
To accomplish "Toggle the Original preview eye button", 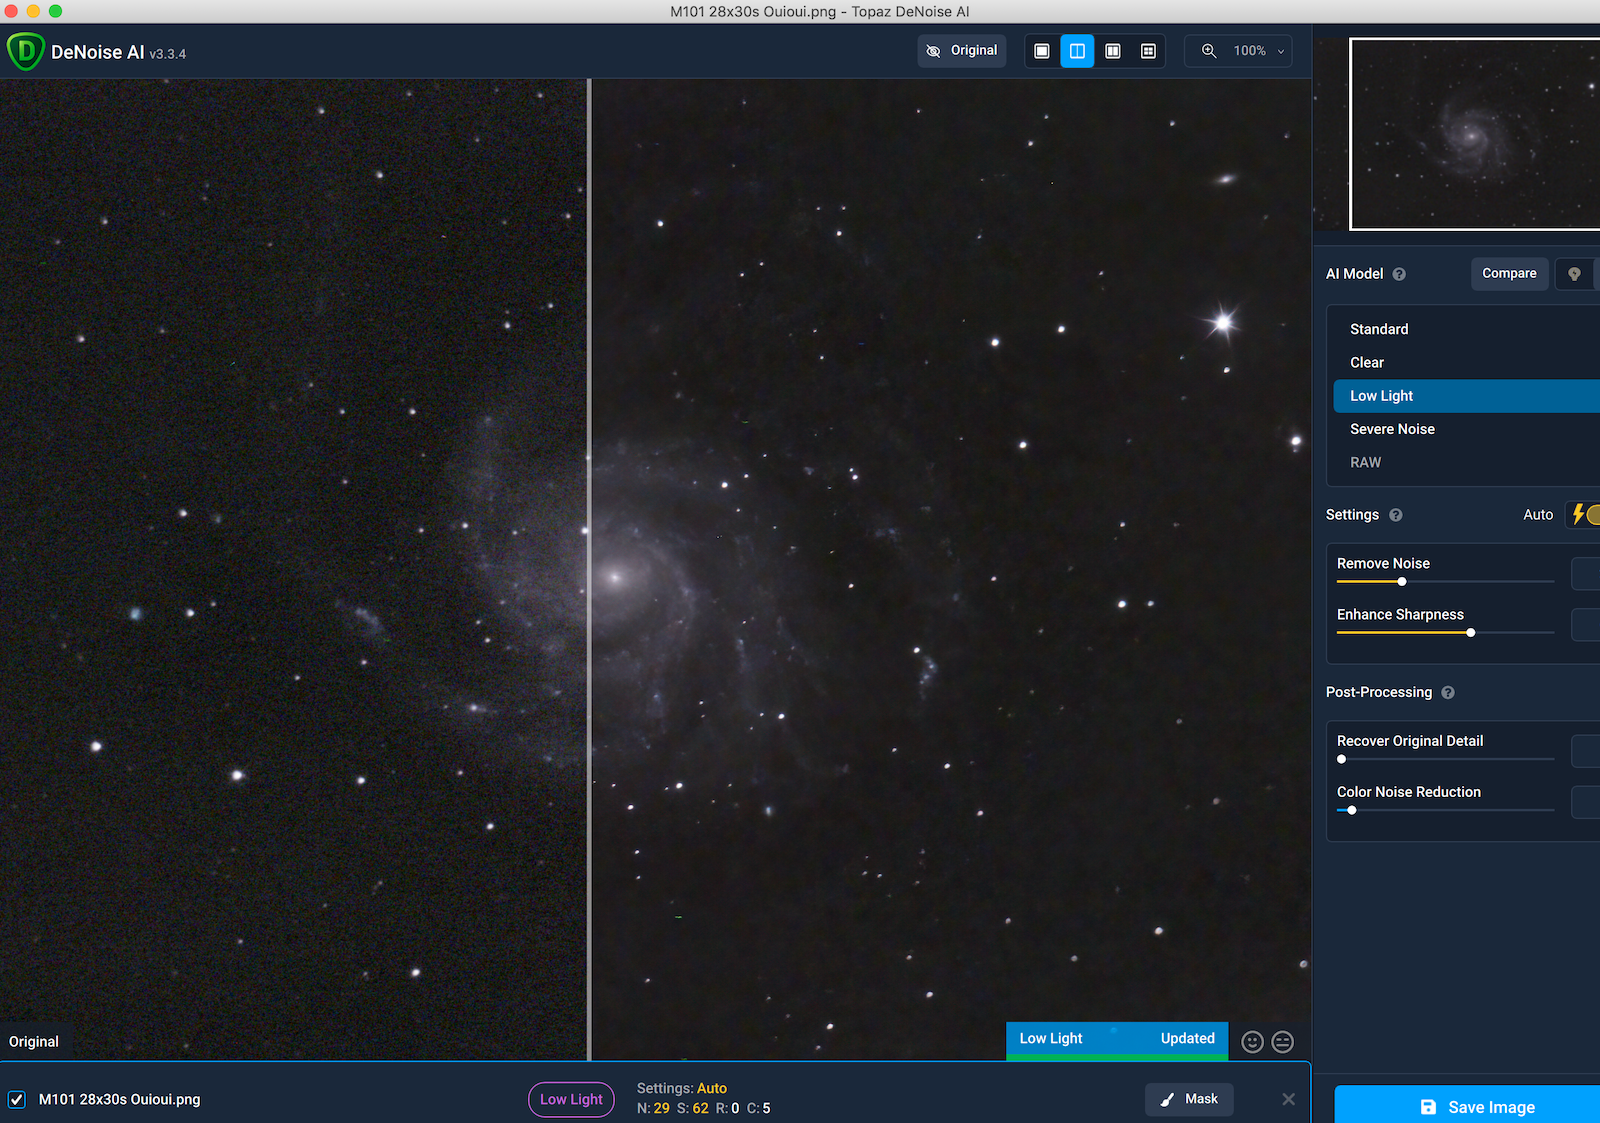I will click(x=961, y=51).
